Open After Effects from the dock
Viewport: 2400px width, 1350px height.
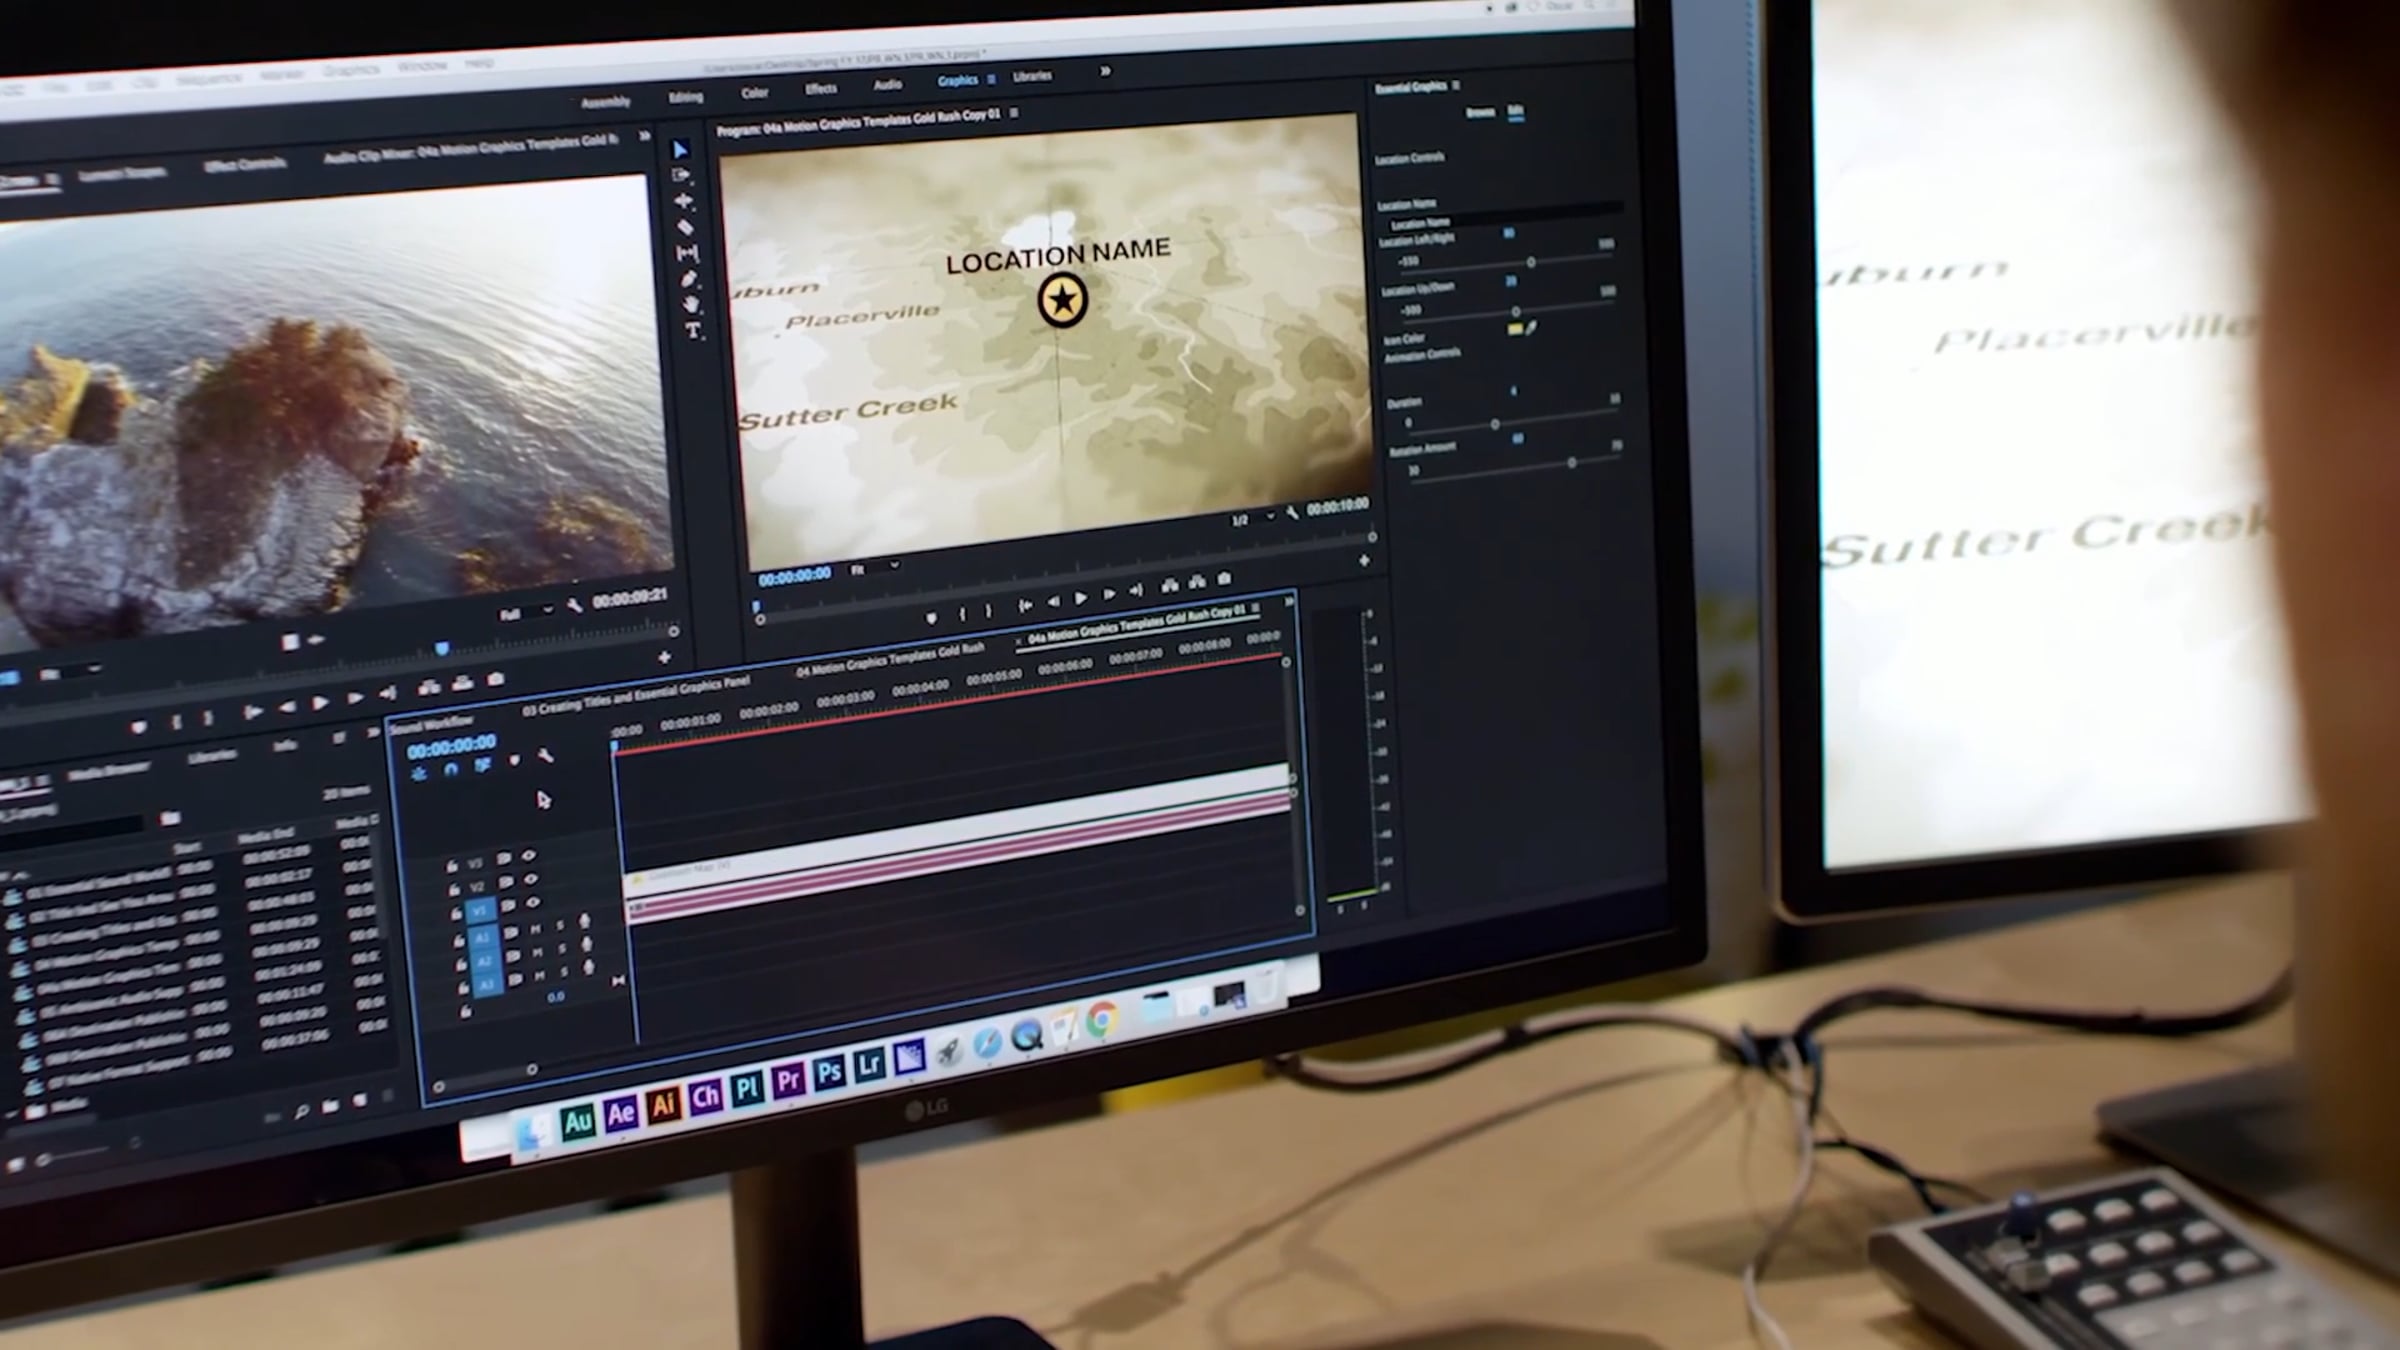pos(620,1113)
